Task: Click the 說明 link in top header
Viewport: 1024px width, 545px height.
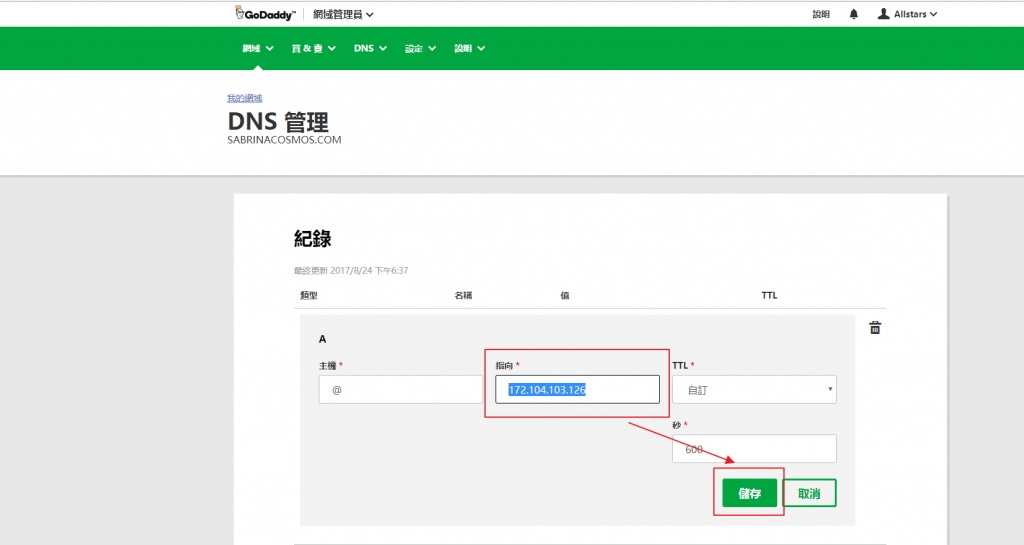Action: [821, 14]
